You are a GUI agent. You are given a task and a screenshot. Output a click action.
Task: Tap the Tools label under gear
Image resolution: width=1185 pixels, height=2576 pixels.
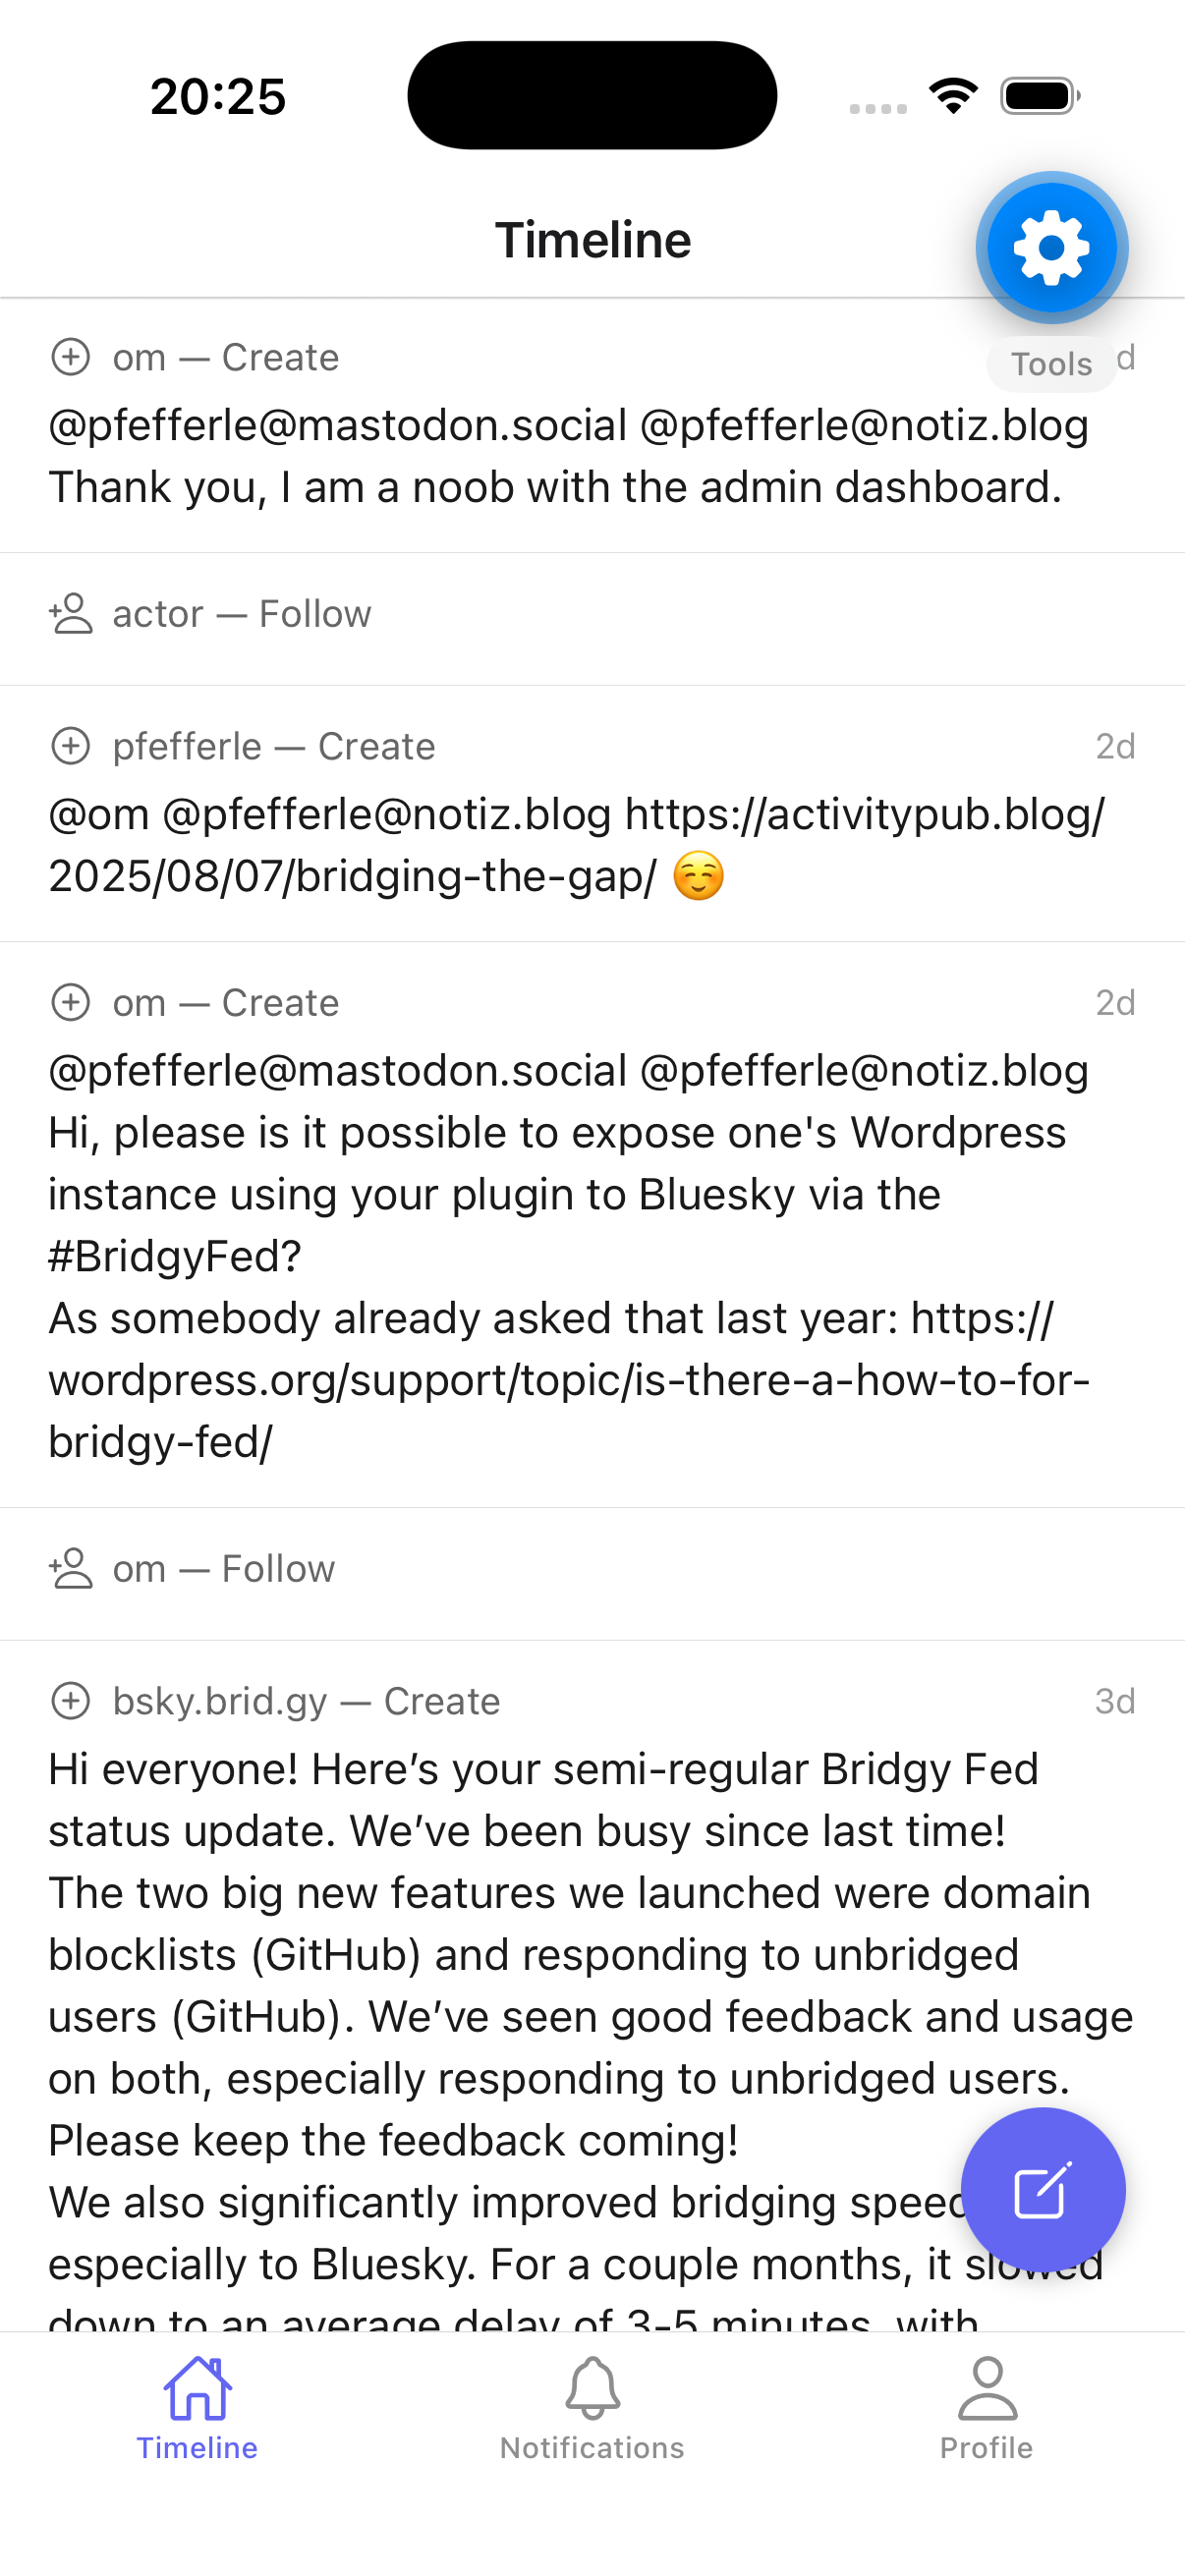(x=1051, y=364)
